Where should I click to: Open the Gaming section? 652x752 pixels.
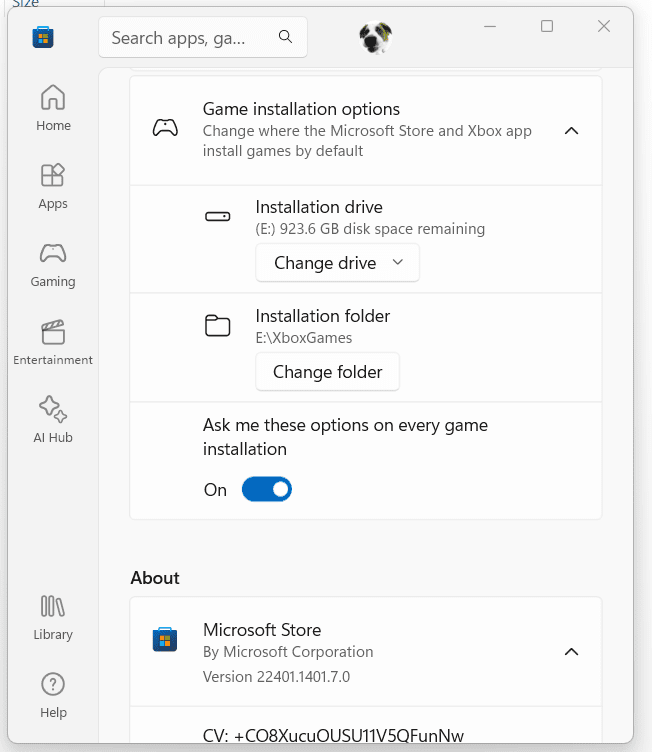click(x=53, y=264)
